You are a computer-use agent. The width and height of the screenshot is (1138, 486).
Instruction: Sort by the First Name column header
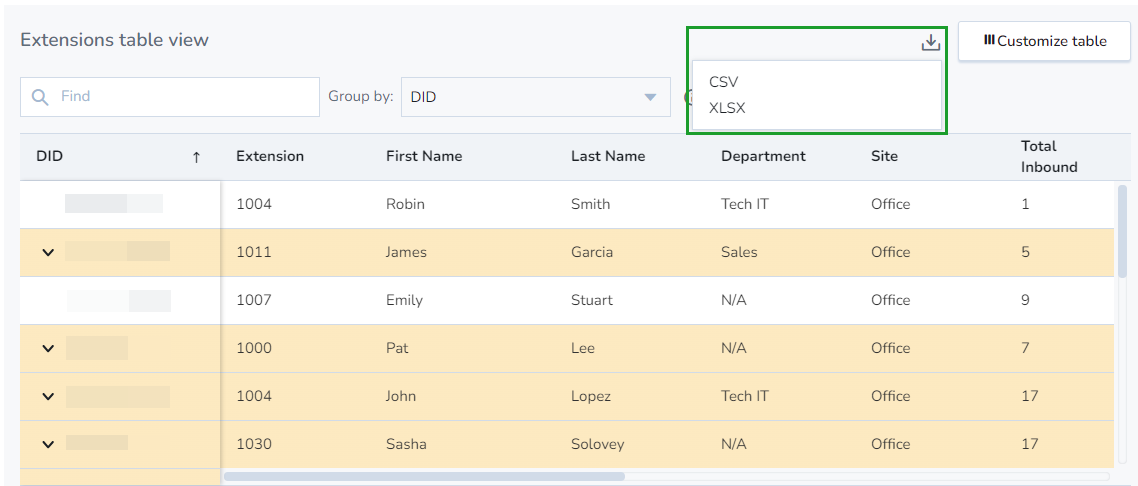(424, 156)
